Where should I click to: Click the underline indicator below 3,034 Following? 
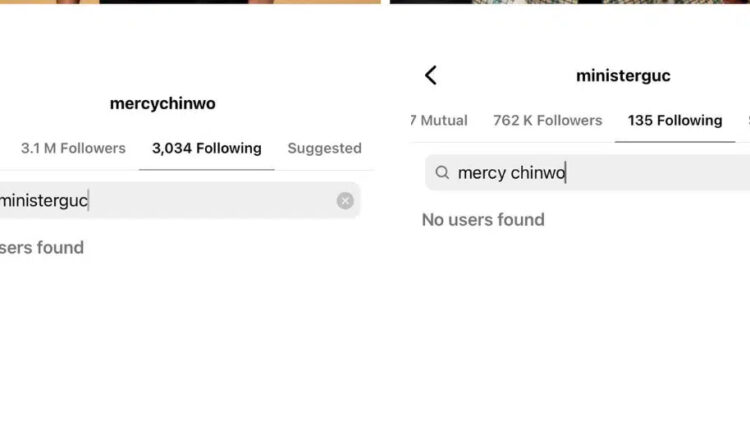click(x=206, y=170)
